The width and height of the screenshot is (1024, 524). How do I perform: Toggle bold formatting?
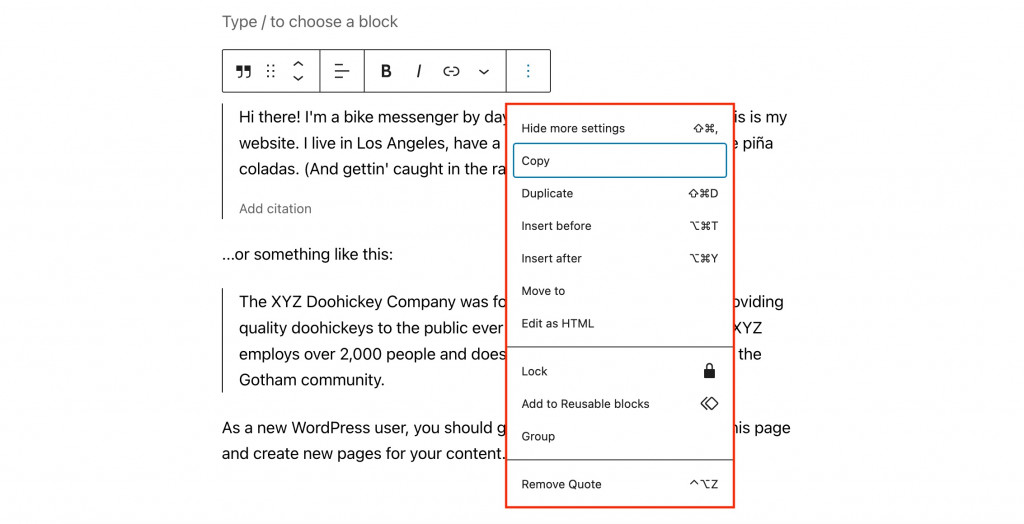tap(386, 71)
